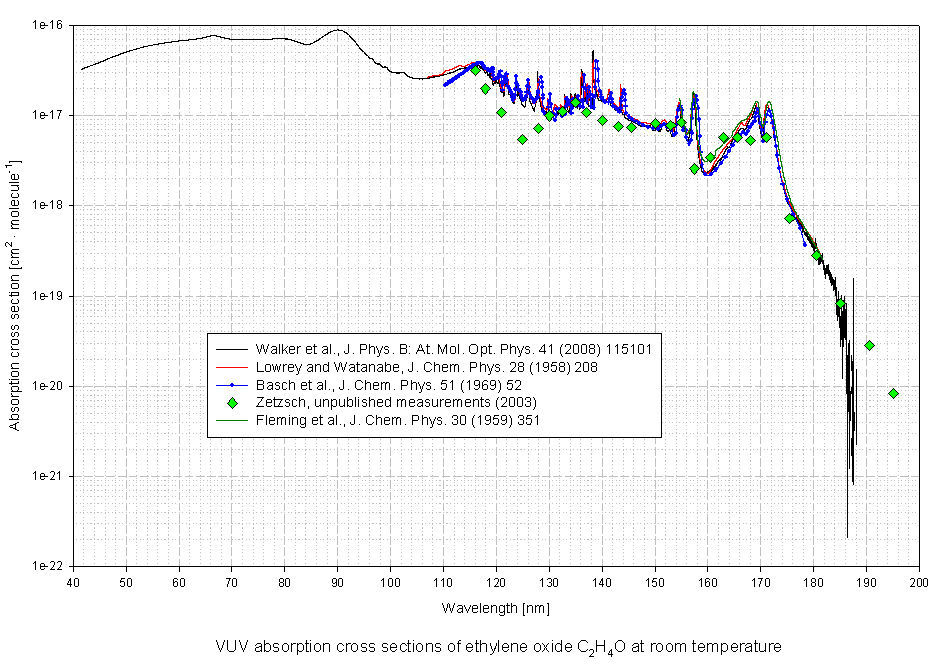Click the red line legend sample for Lowrey

[232, 366]
